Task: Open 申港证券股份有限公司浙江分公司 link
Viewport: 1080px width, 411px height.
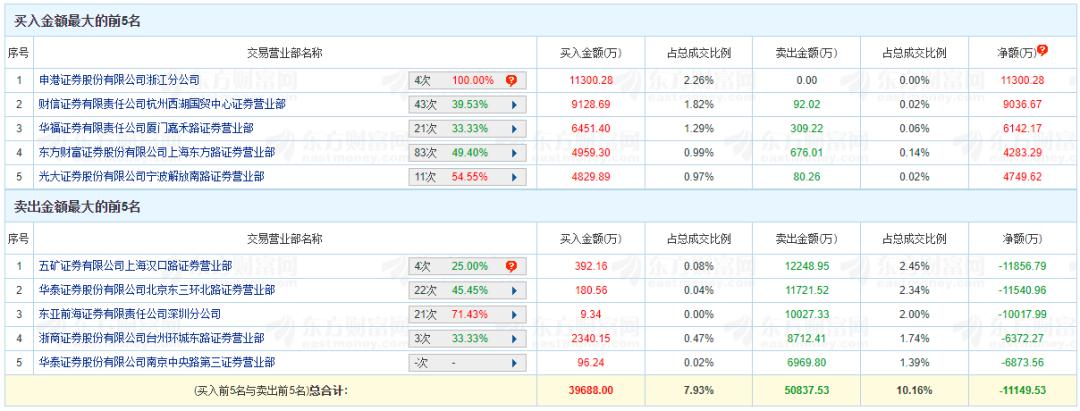Action: pos(120,79)
